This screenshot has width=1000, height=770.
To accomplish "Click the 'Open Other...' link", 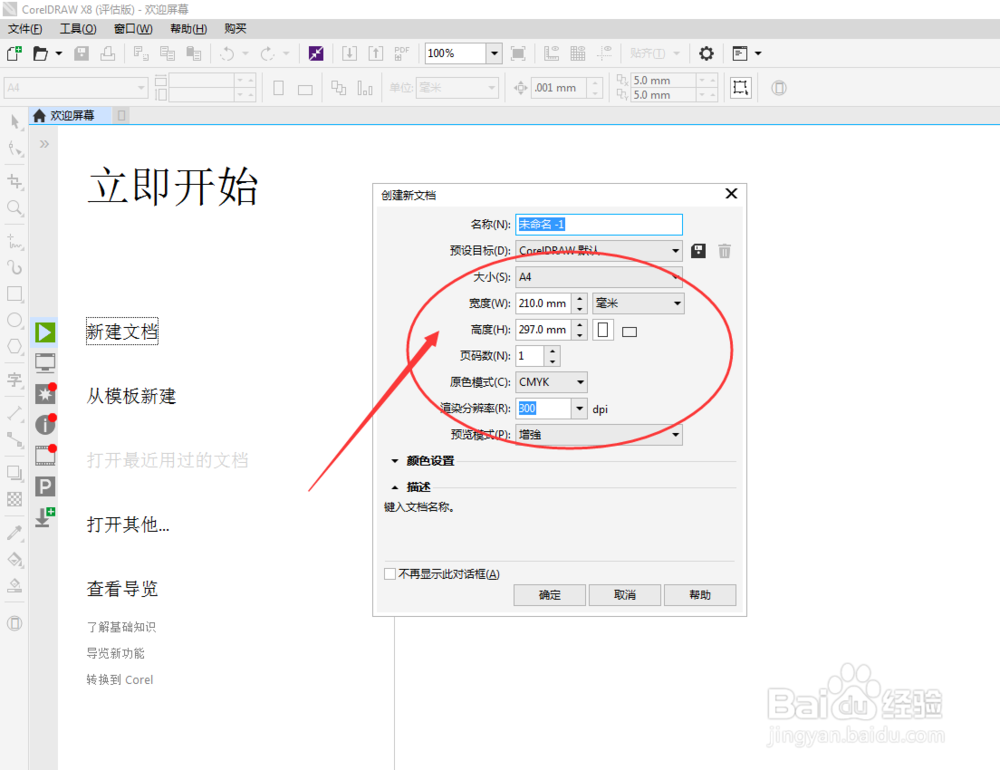I will [x=128, y=524].
